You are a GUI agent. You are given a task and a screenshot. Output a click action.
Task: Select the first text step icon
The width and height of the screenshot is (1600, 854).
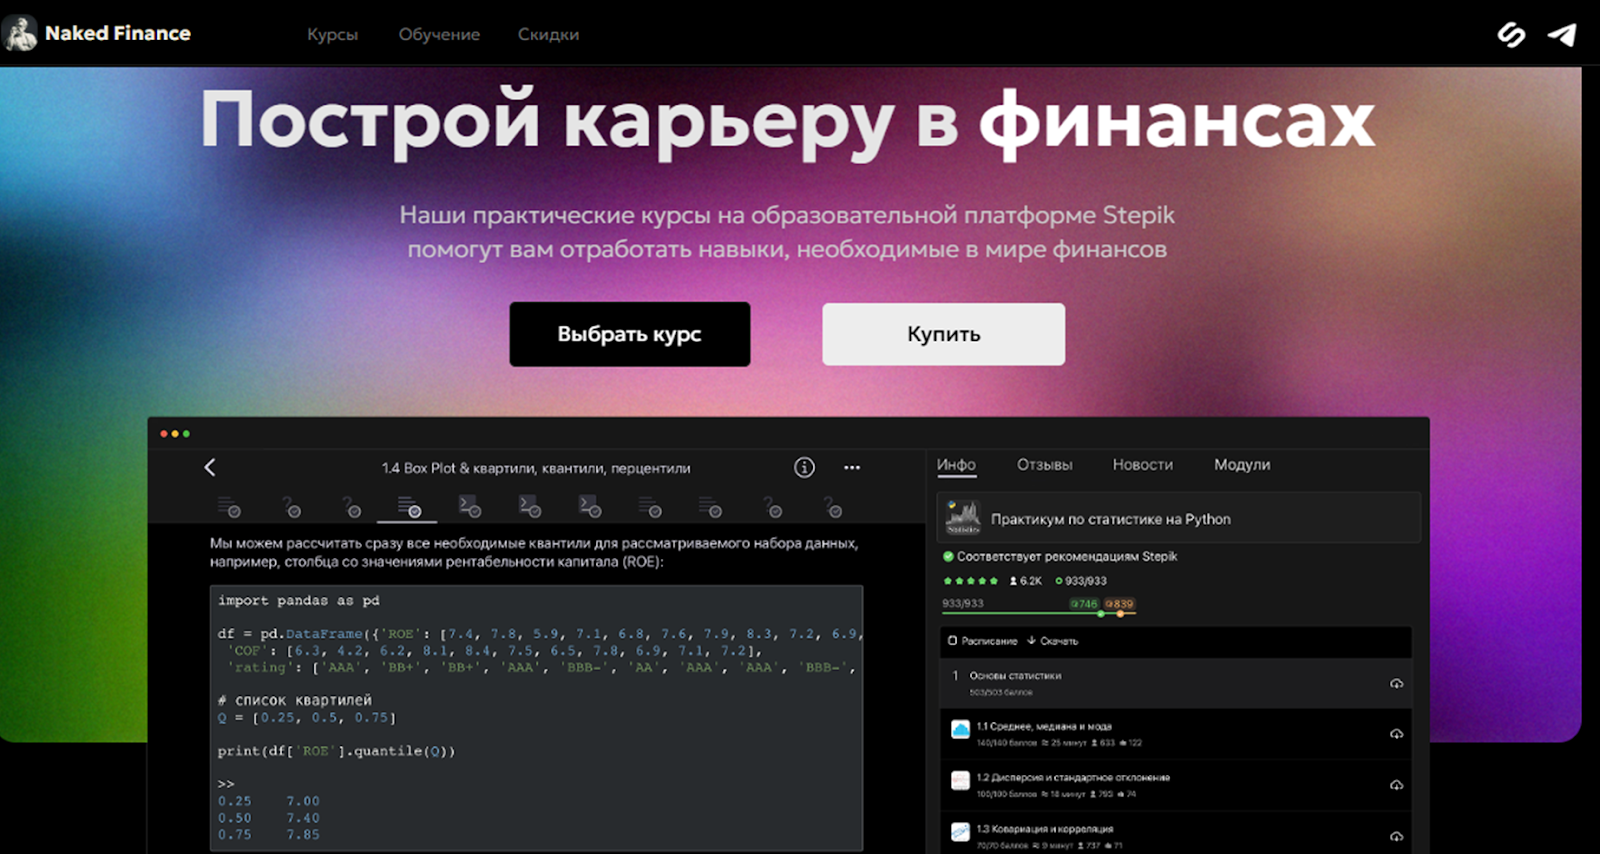click(x=229, y=507)
